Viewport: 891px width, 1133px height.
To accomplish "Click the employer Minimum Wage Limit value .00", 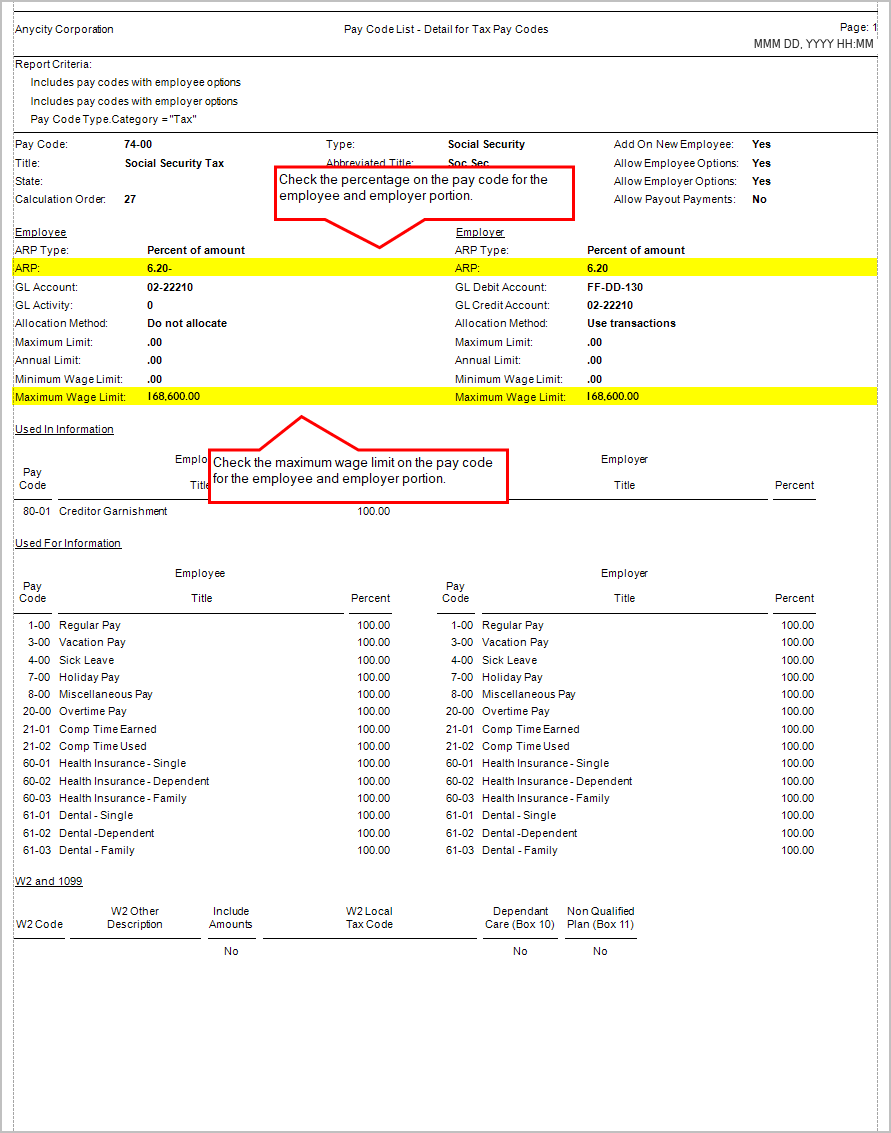I will click(595, 379).
